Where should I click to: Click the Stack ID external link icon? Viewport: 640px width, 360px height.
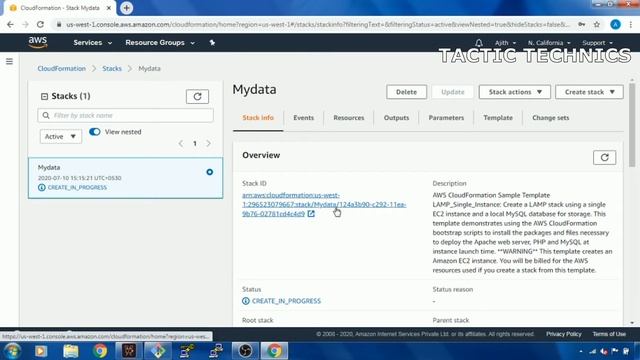tap(311, 213)
